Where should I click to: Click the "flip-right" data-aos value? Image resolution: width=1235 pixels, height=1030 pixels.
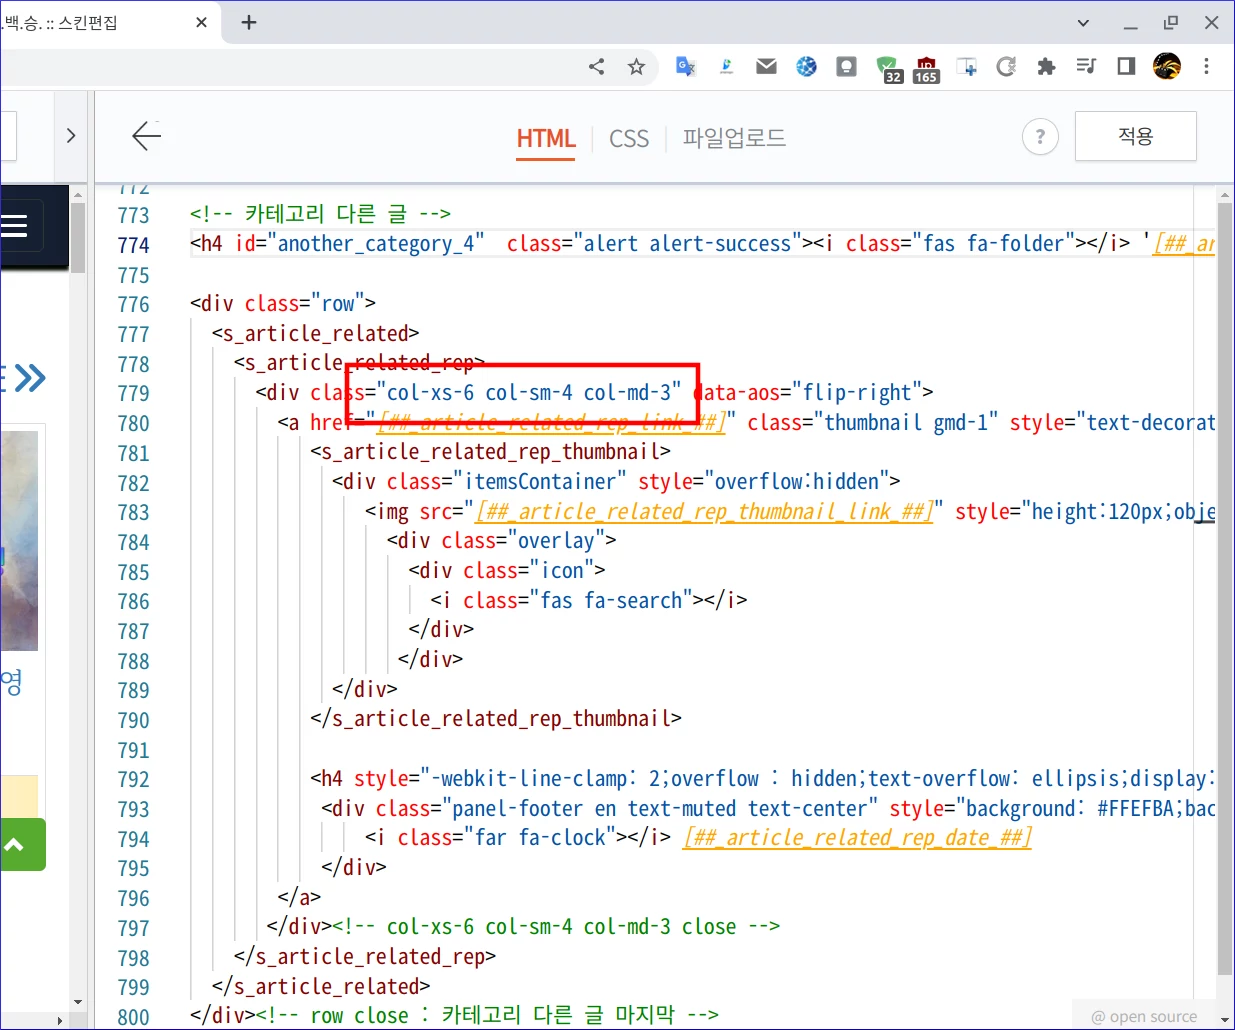pos(857,392)
